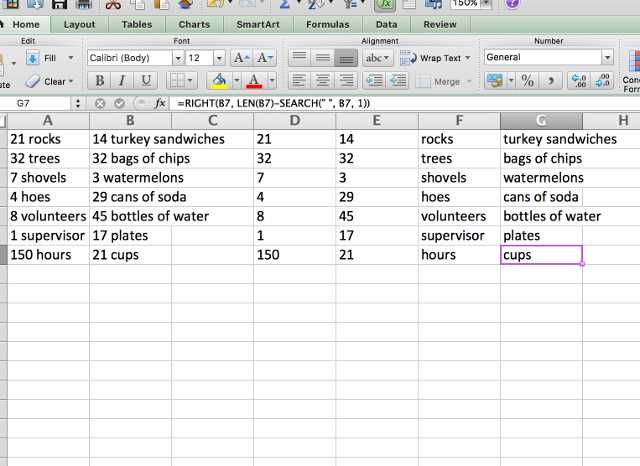Click the Wrap Text button

click(x=430, y=58)
